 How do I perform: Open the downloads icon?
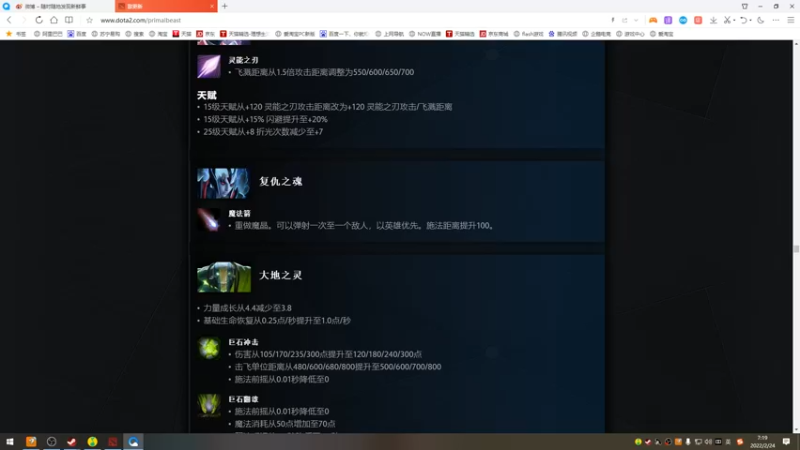(713, 20)
